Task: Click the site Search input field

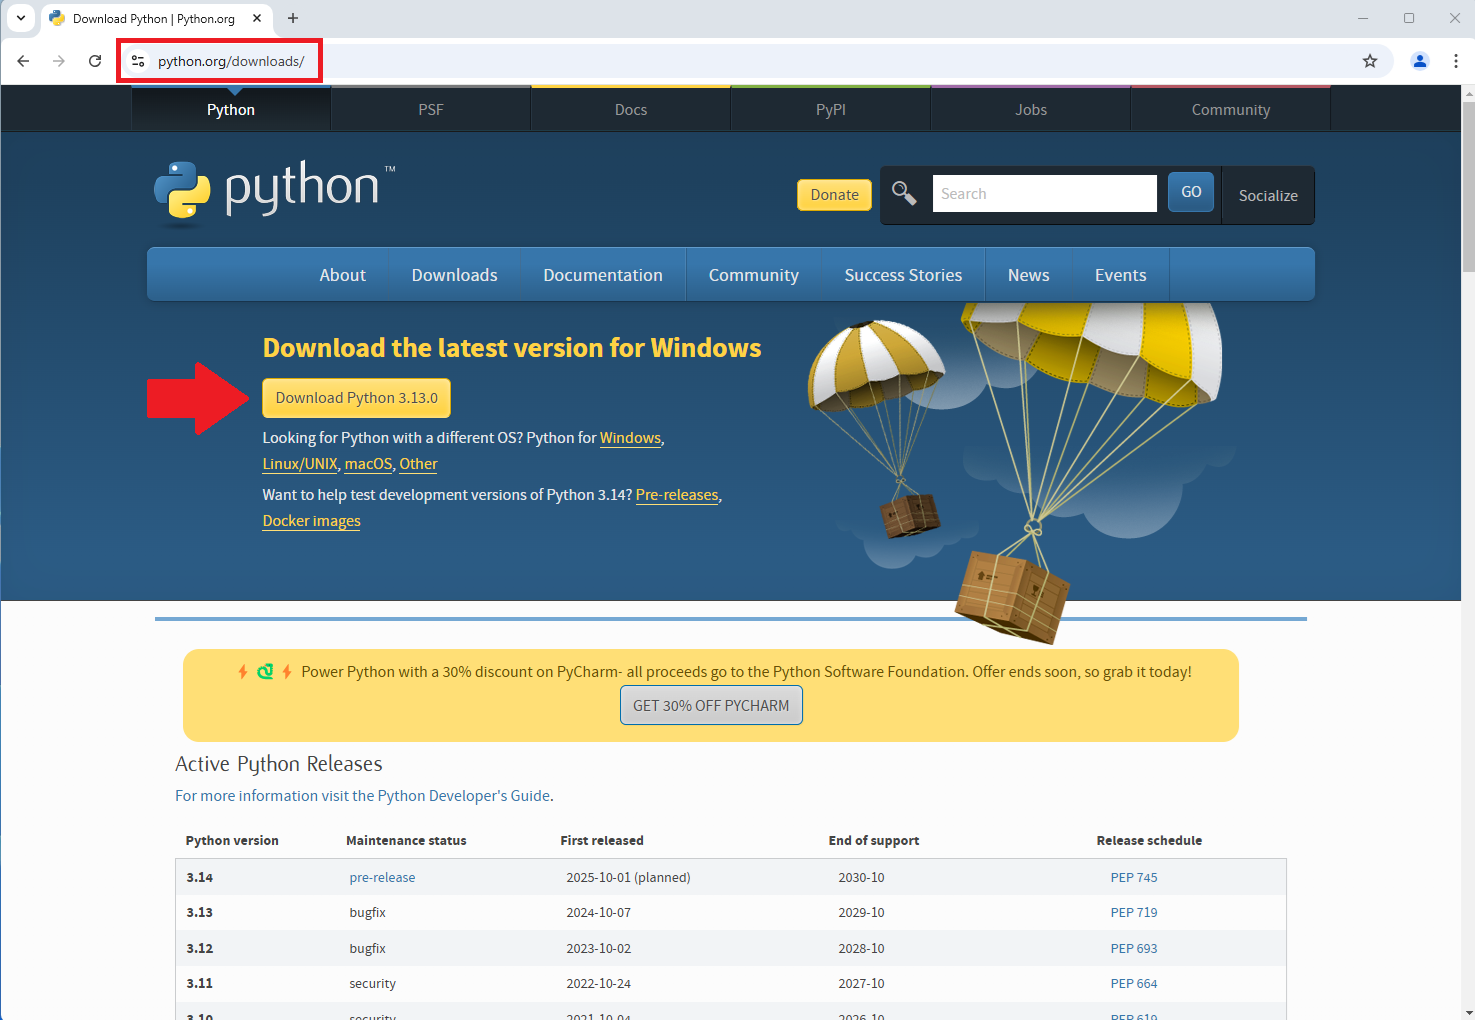Action: tap(1045, 193)
